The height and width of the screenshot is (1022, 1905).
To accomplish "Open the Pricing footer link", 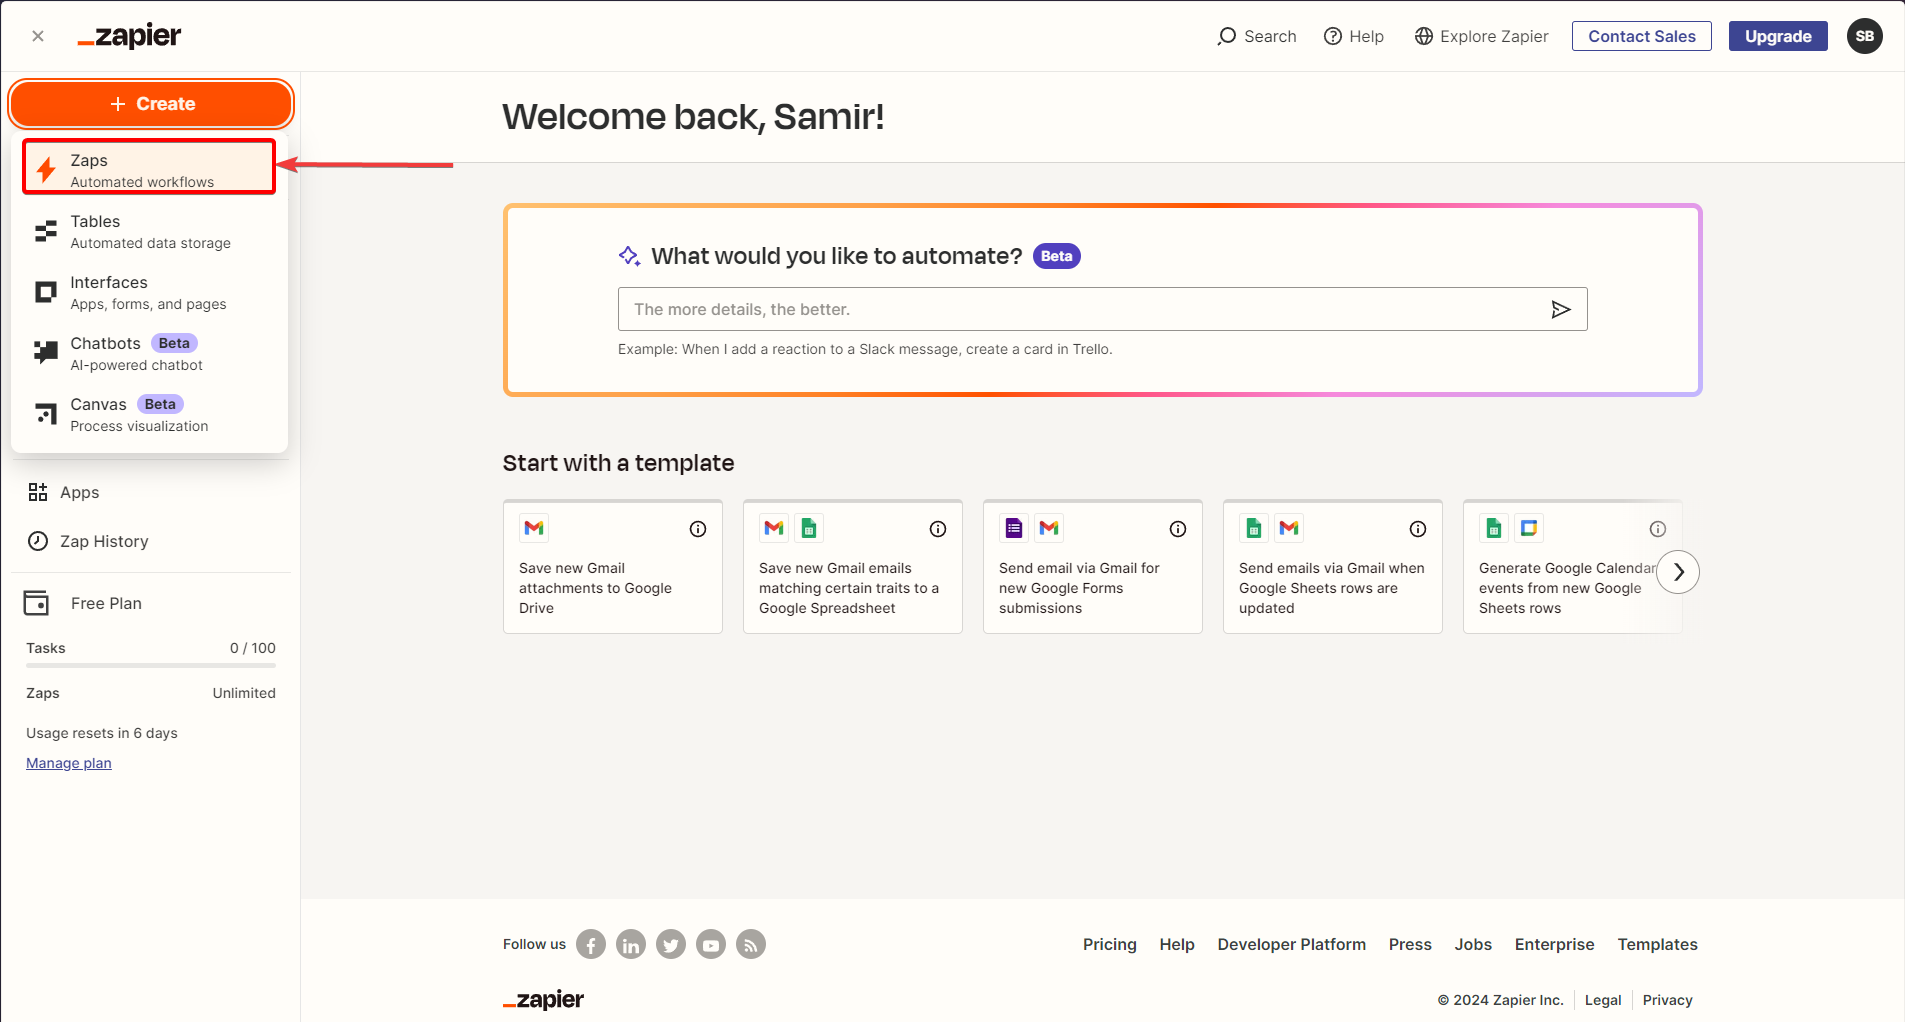I will [x=1108, y=944].
